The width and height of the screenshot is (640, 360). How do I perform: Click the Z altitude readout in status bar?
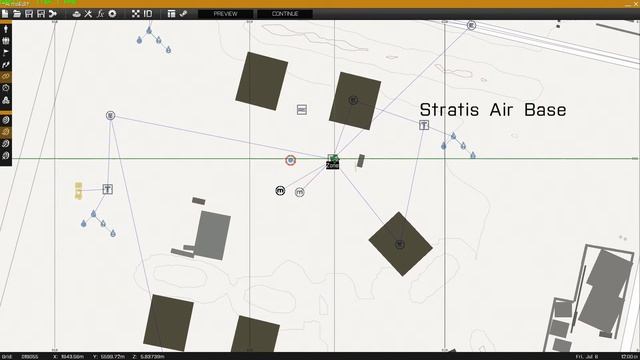148,356
